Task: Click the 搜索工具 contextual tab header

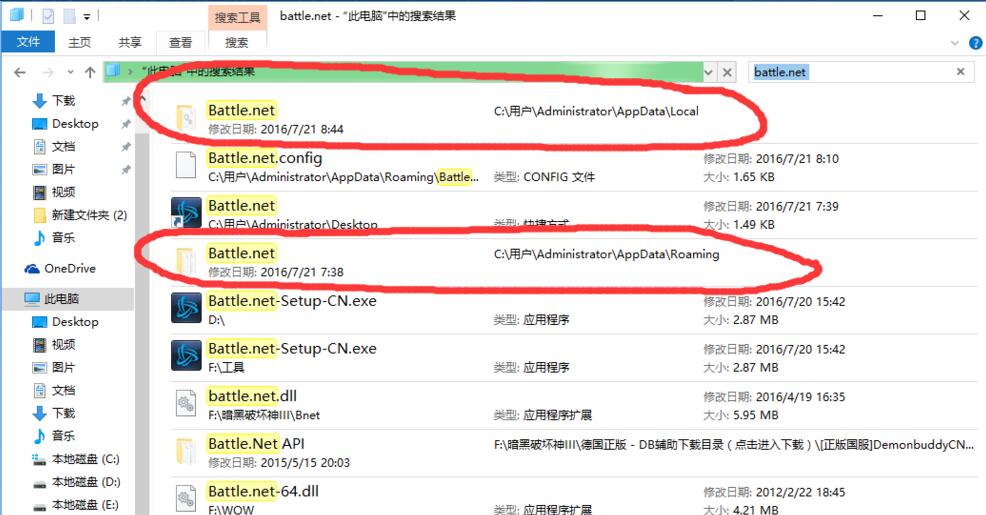Action: pos(237,17)
